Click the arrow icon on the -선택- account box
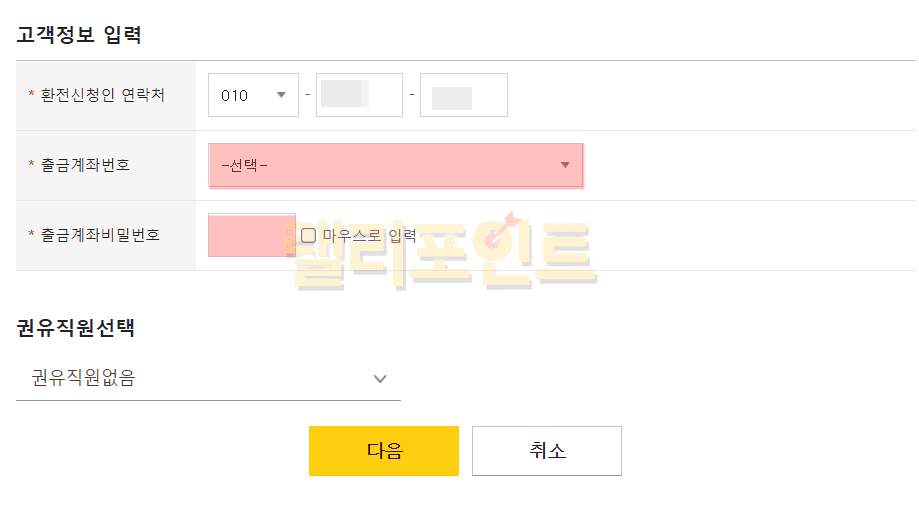Screen dimensions: 919x510 point(565,165)
